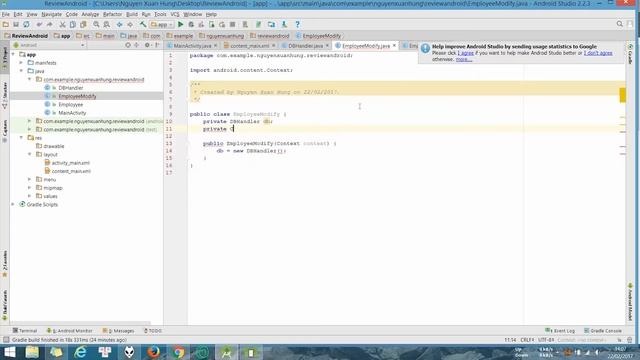The image size is (640, 360).
Task: Switch to content_main.xml tab
Action: [x=250, y=46]
